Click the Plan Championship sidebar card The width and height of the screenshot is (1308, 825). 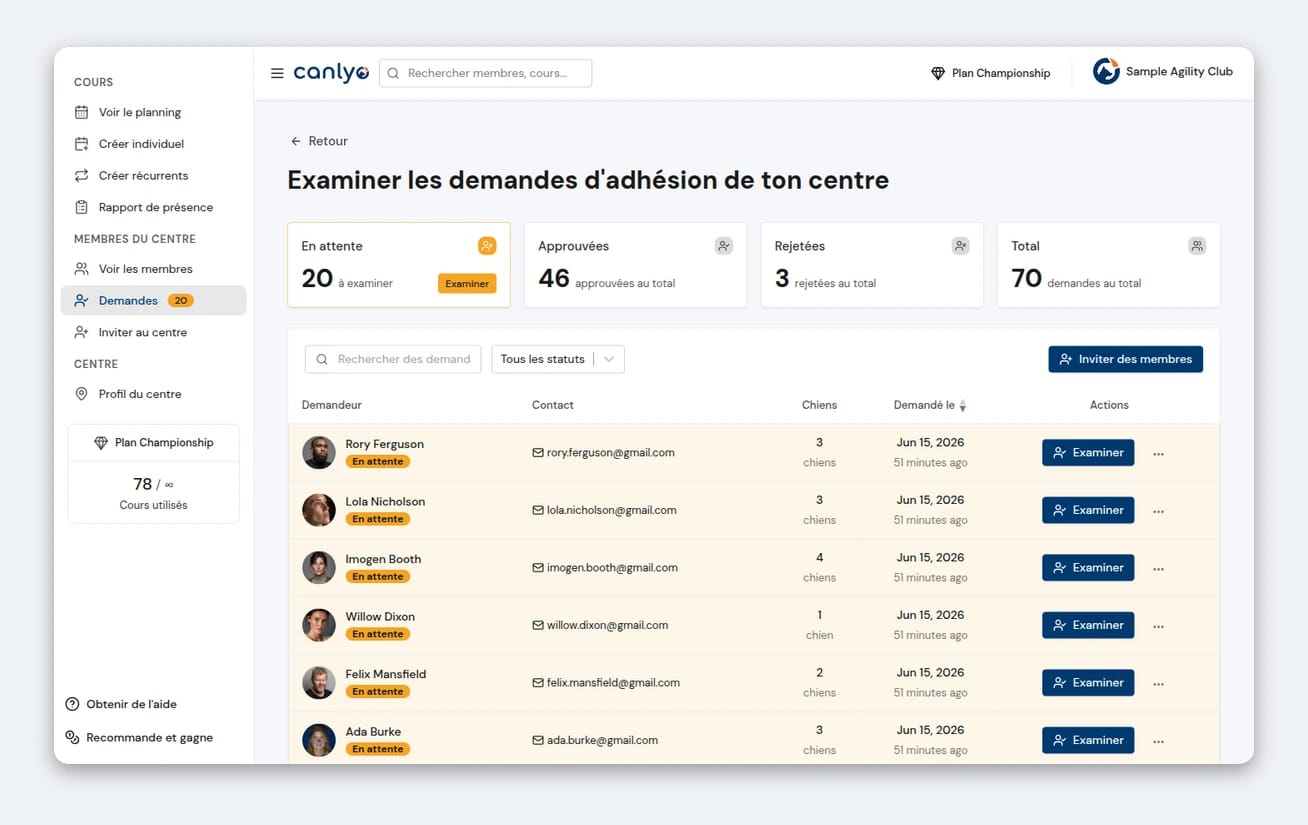click(153, 474)
